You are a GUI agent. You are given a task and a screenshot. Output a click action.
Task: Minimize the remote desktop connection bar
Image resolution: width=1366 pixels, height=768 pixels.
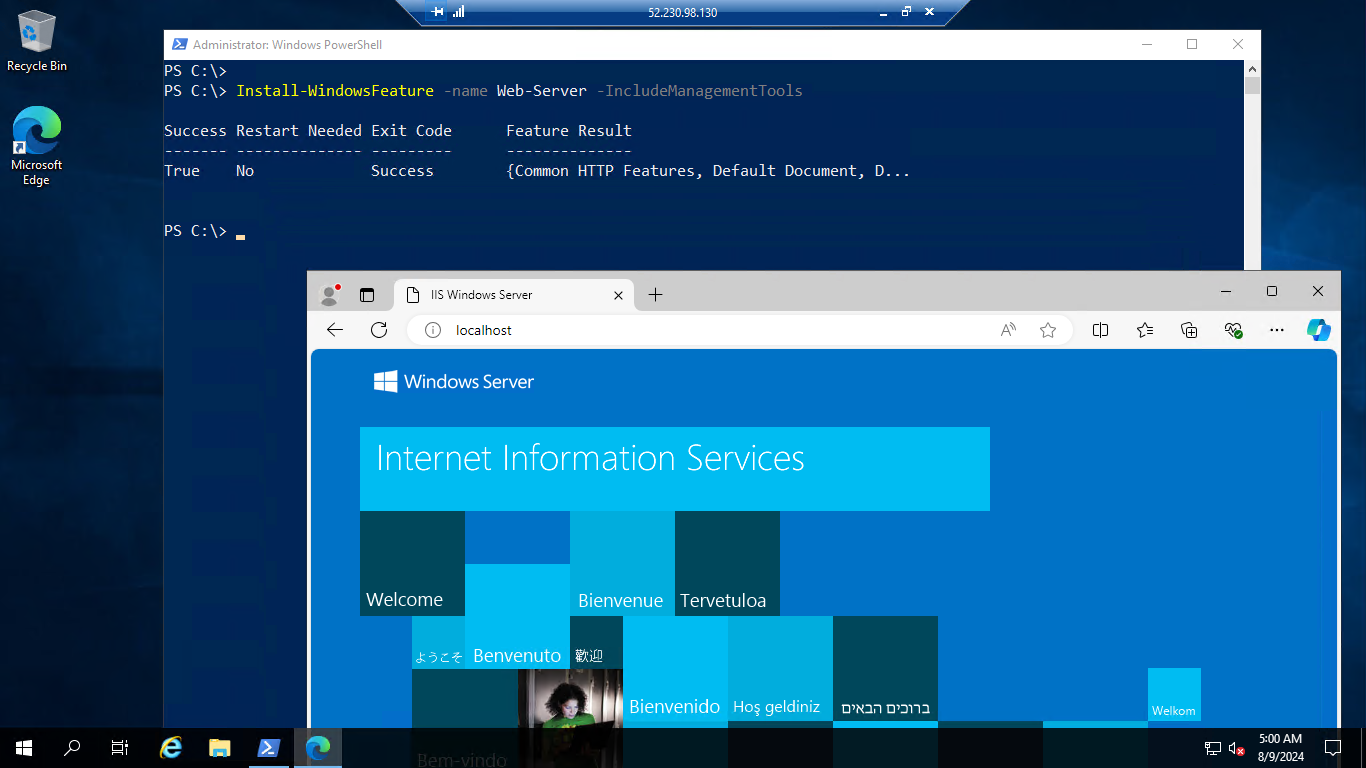click(883, 12)
